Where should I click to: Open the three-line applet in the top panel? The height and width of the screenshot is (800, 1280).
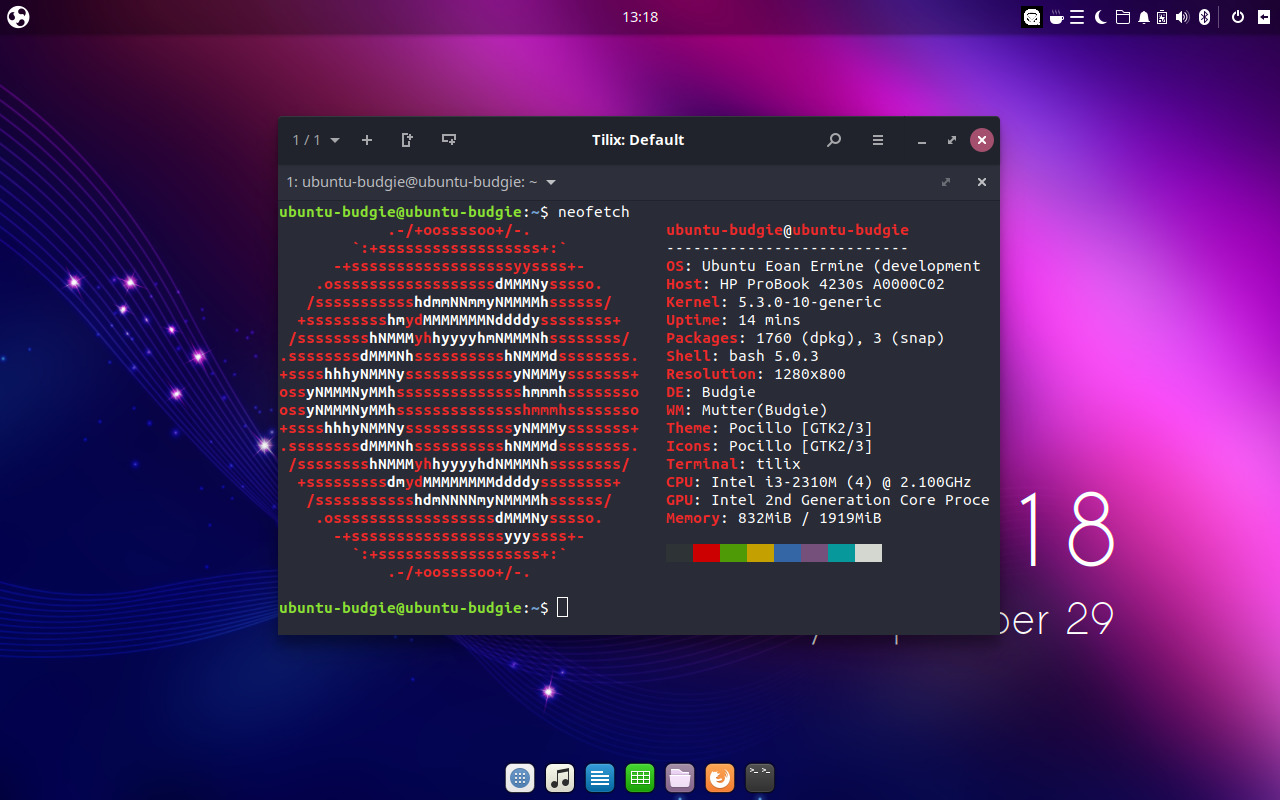coord(1077,17)
